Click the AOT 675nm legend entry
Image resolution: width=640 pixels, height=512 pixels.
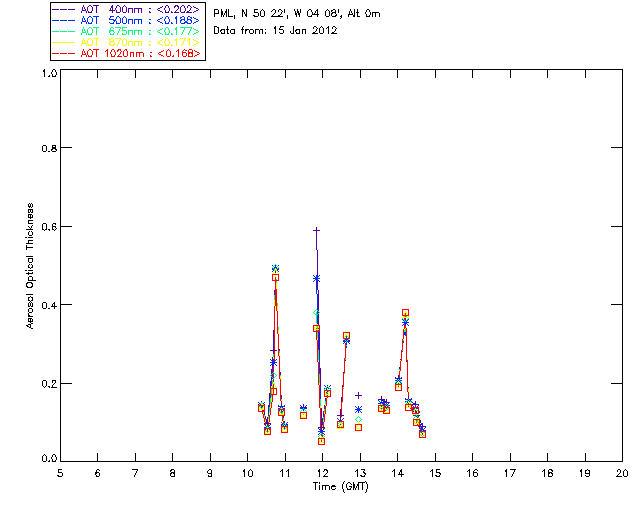127,31
